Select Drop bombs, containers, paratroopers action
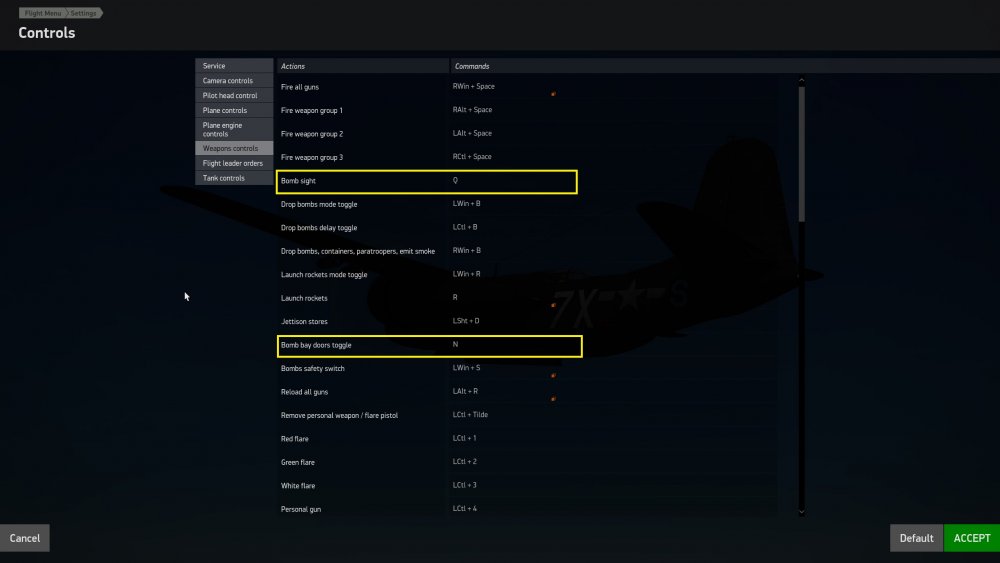The image size is (1000, 563). (358, 251)
